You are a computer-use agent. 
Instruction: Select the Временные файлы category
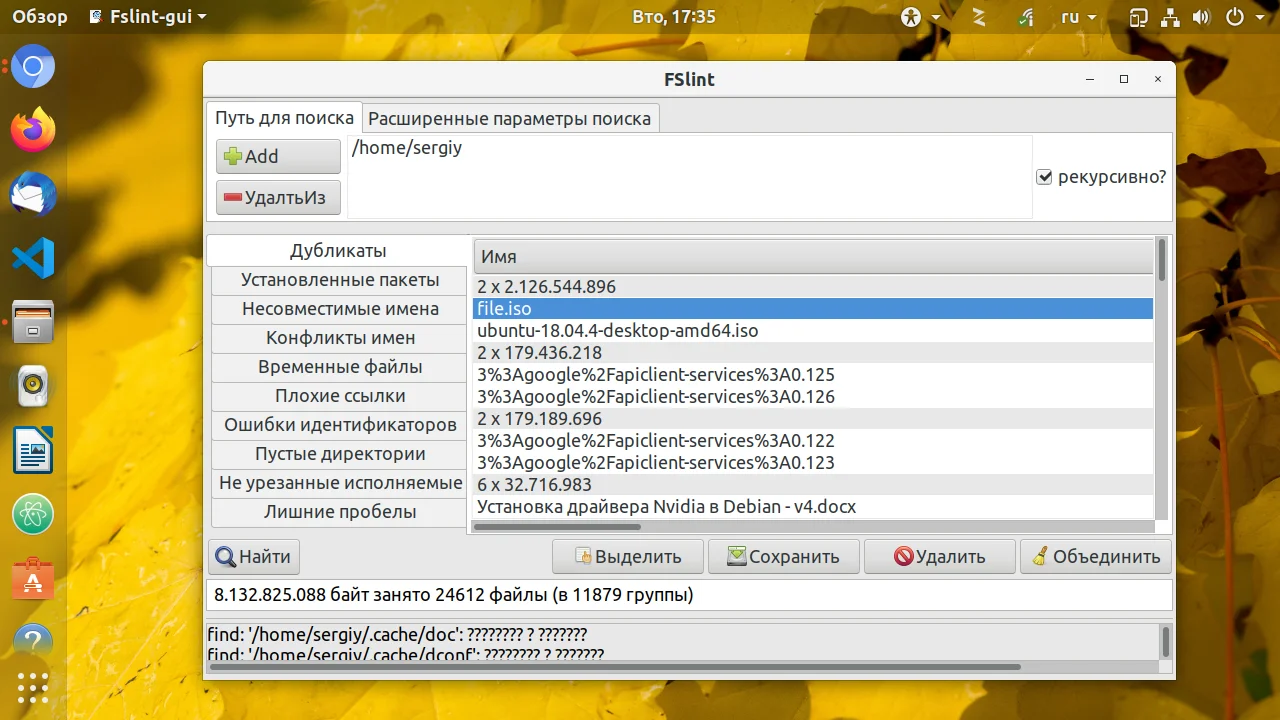click(x=340, y=367)
